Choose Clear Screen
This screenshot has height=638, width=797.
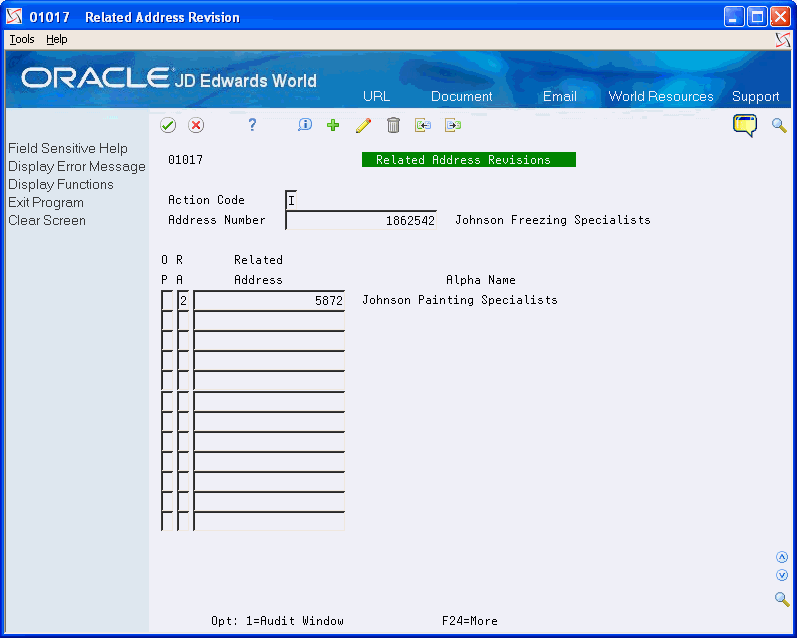tap(47, 221)
